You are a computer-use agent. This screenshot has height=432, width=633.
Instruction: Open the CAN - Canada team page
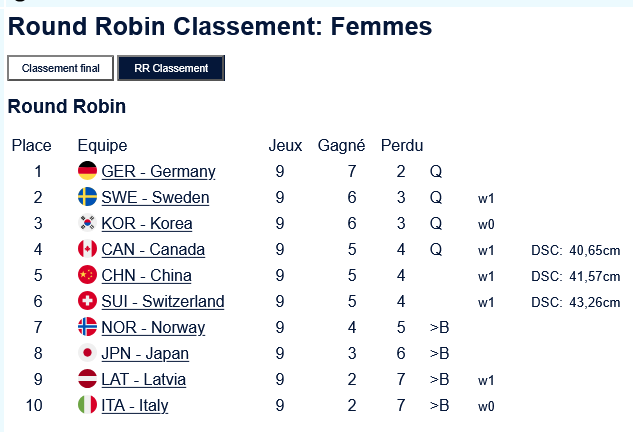click(153, 250)
